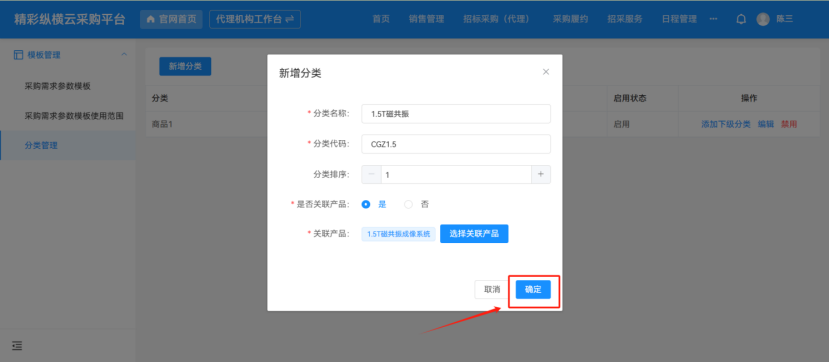Open 采购需求参数模板 in sidebar
The width and height of the screenshot is (829, 362).
point(58,86)
